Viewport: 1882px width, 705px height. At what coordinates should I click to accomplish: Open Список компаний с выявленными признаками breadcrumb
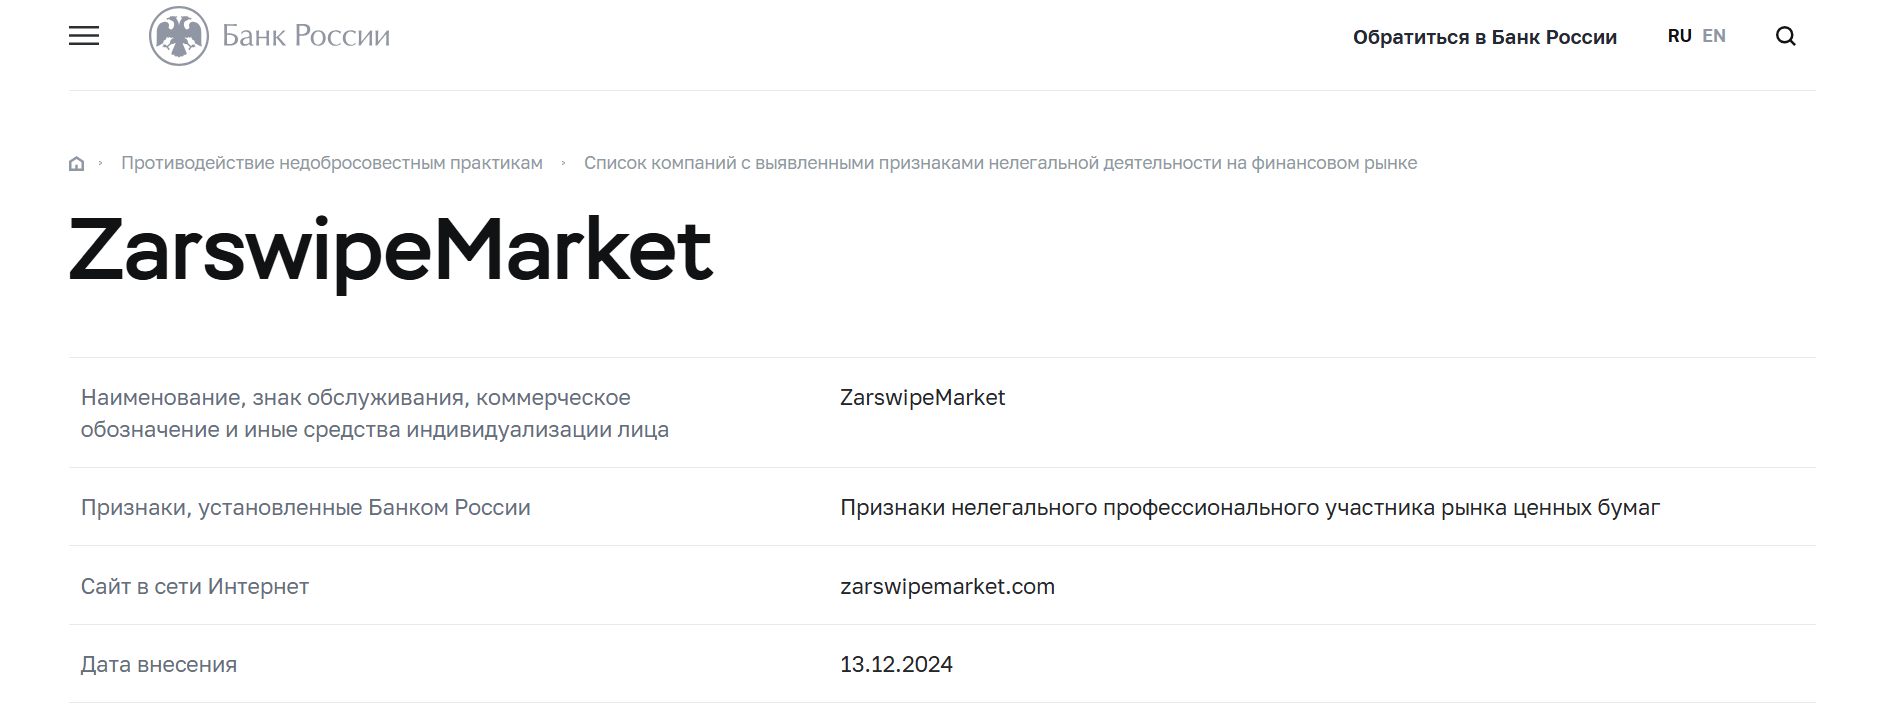coord(1000,163)
